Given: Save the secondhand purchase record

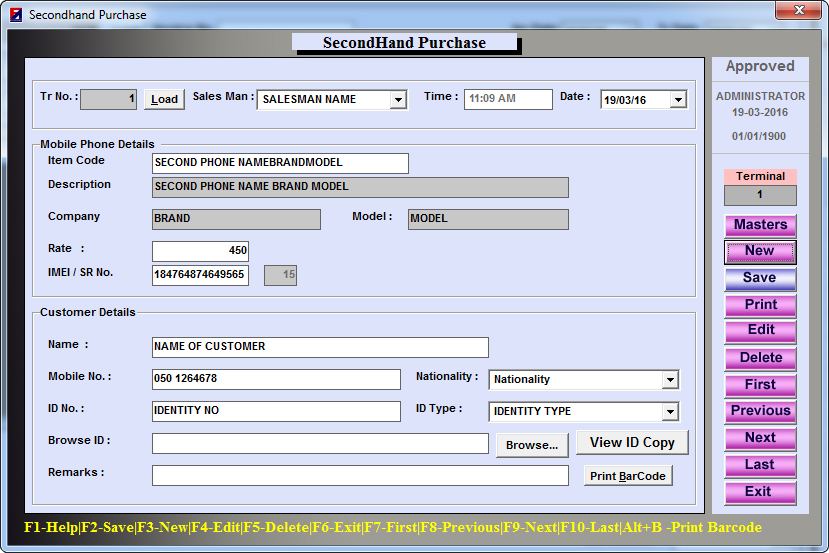Looking at the screenshot, I should 760,278.
